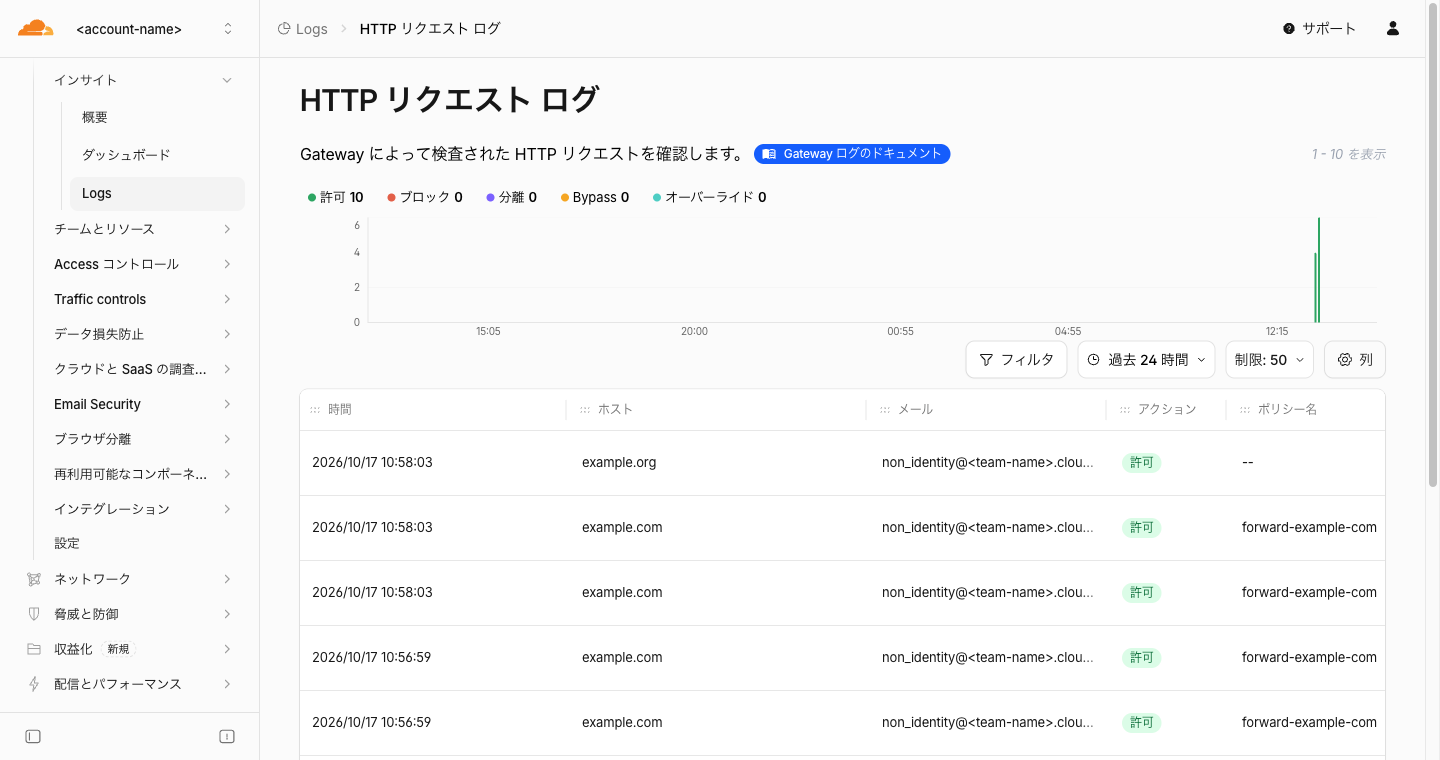Viewport: 1440px width, 760px height.
Task: Grab the drag handle of メール column
Action: click(885, 410)
